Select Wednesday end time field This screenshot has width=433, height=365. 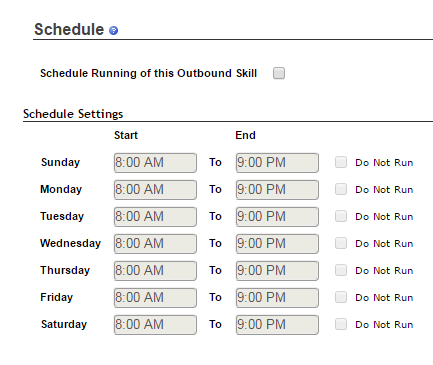(277, 244)
